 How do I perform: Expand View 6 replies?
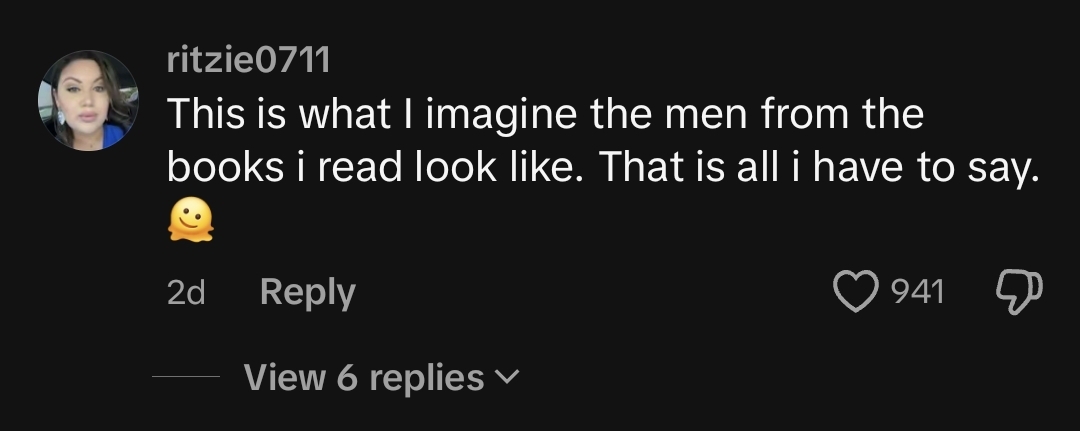point(381,377)
